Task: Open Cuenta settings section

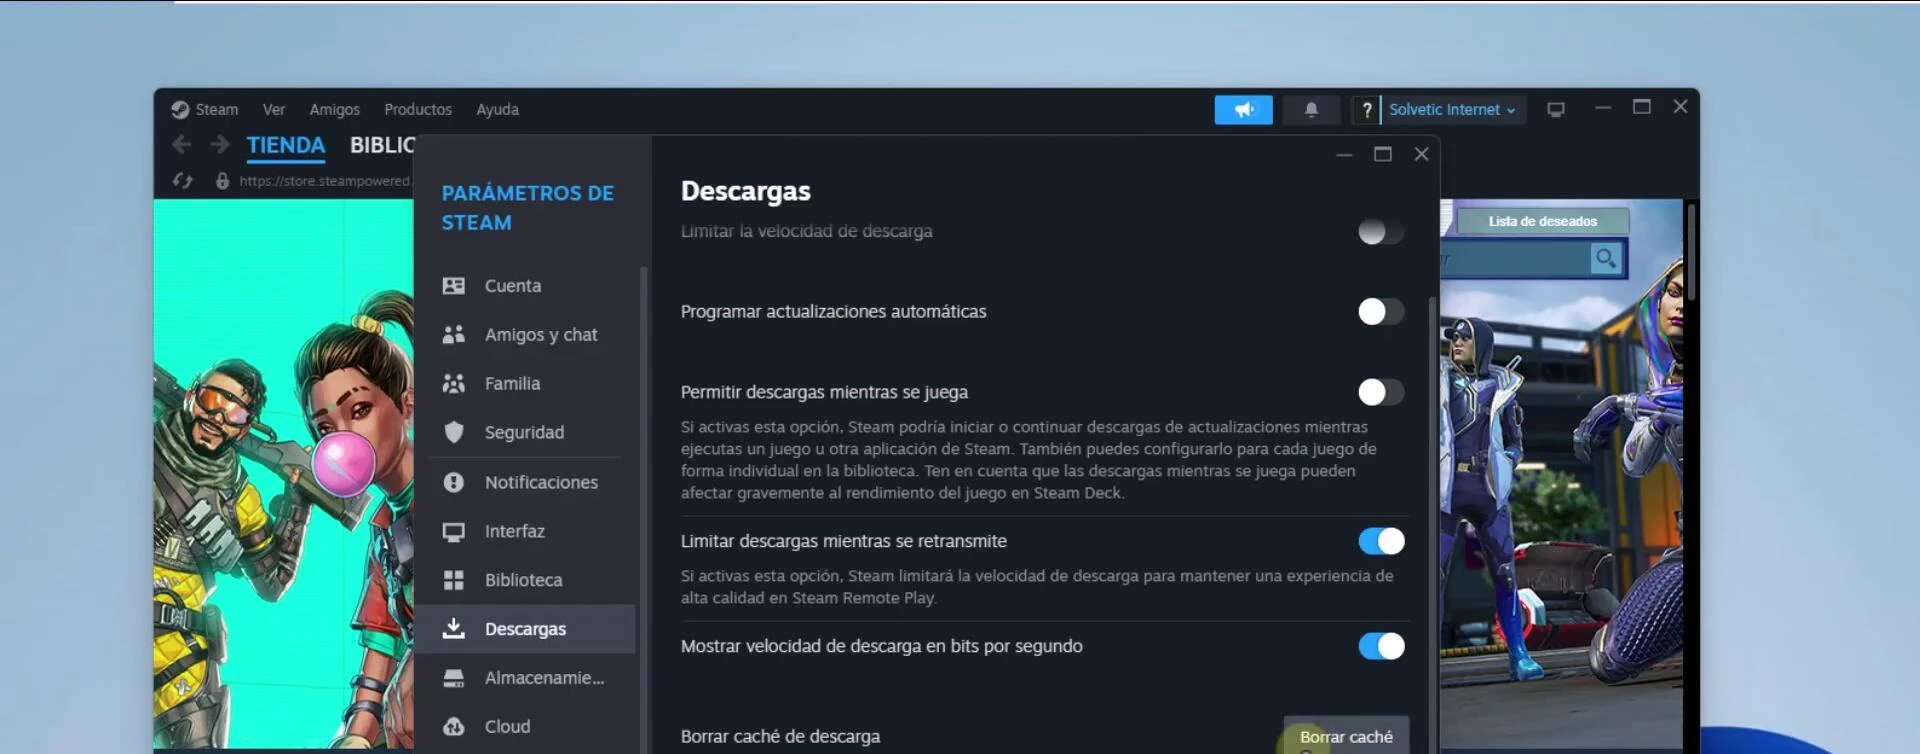Action: [x=525, y=286]
